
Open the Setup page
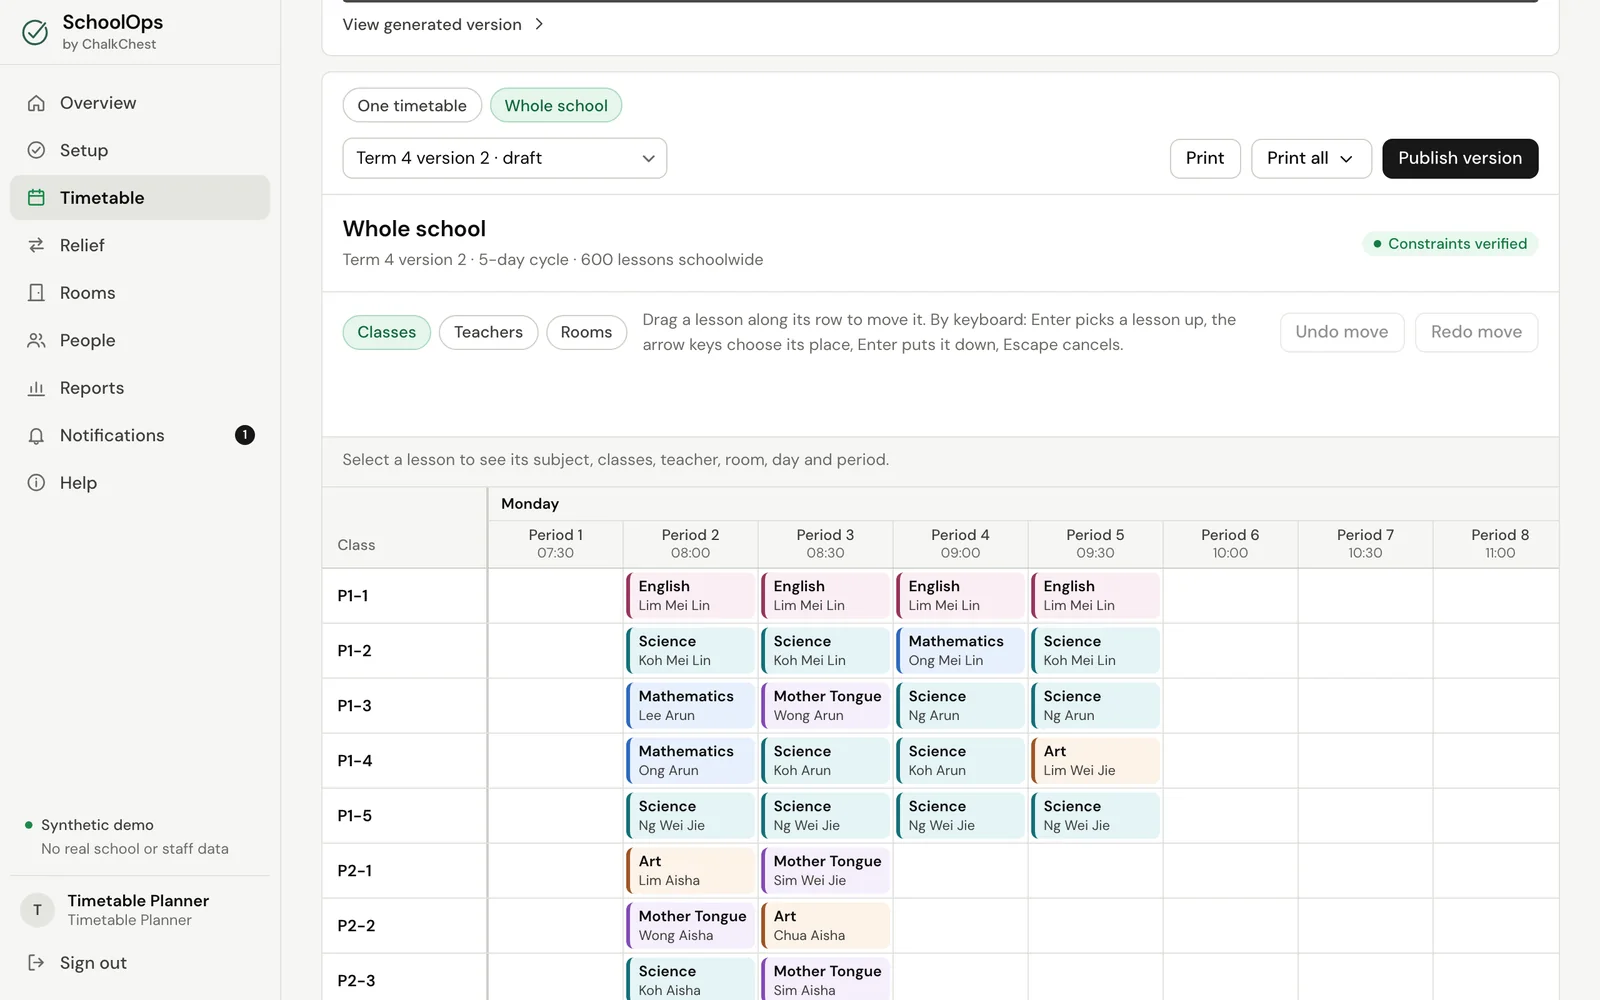tap(140, 150)
